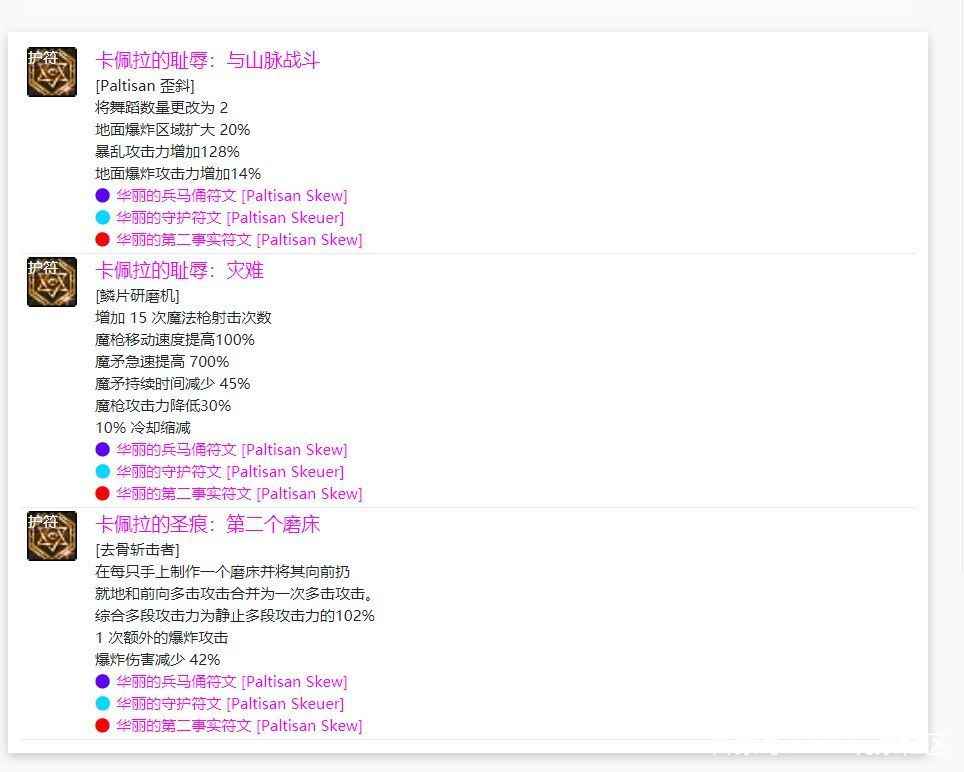Screen dimensions: 964x772
Task: Click talisman icon beside 与山脉战斗 entry
Action: click(52, 72)
